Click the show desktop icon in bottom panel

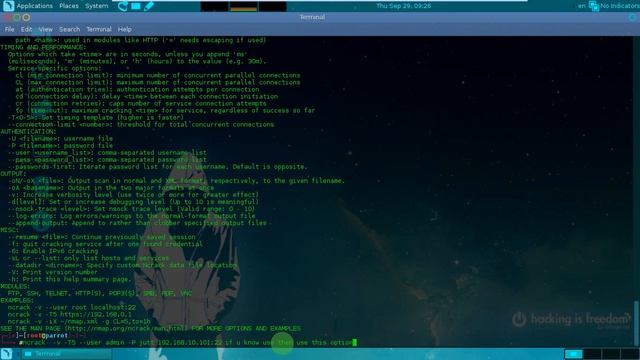pos(6,353)
